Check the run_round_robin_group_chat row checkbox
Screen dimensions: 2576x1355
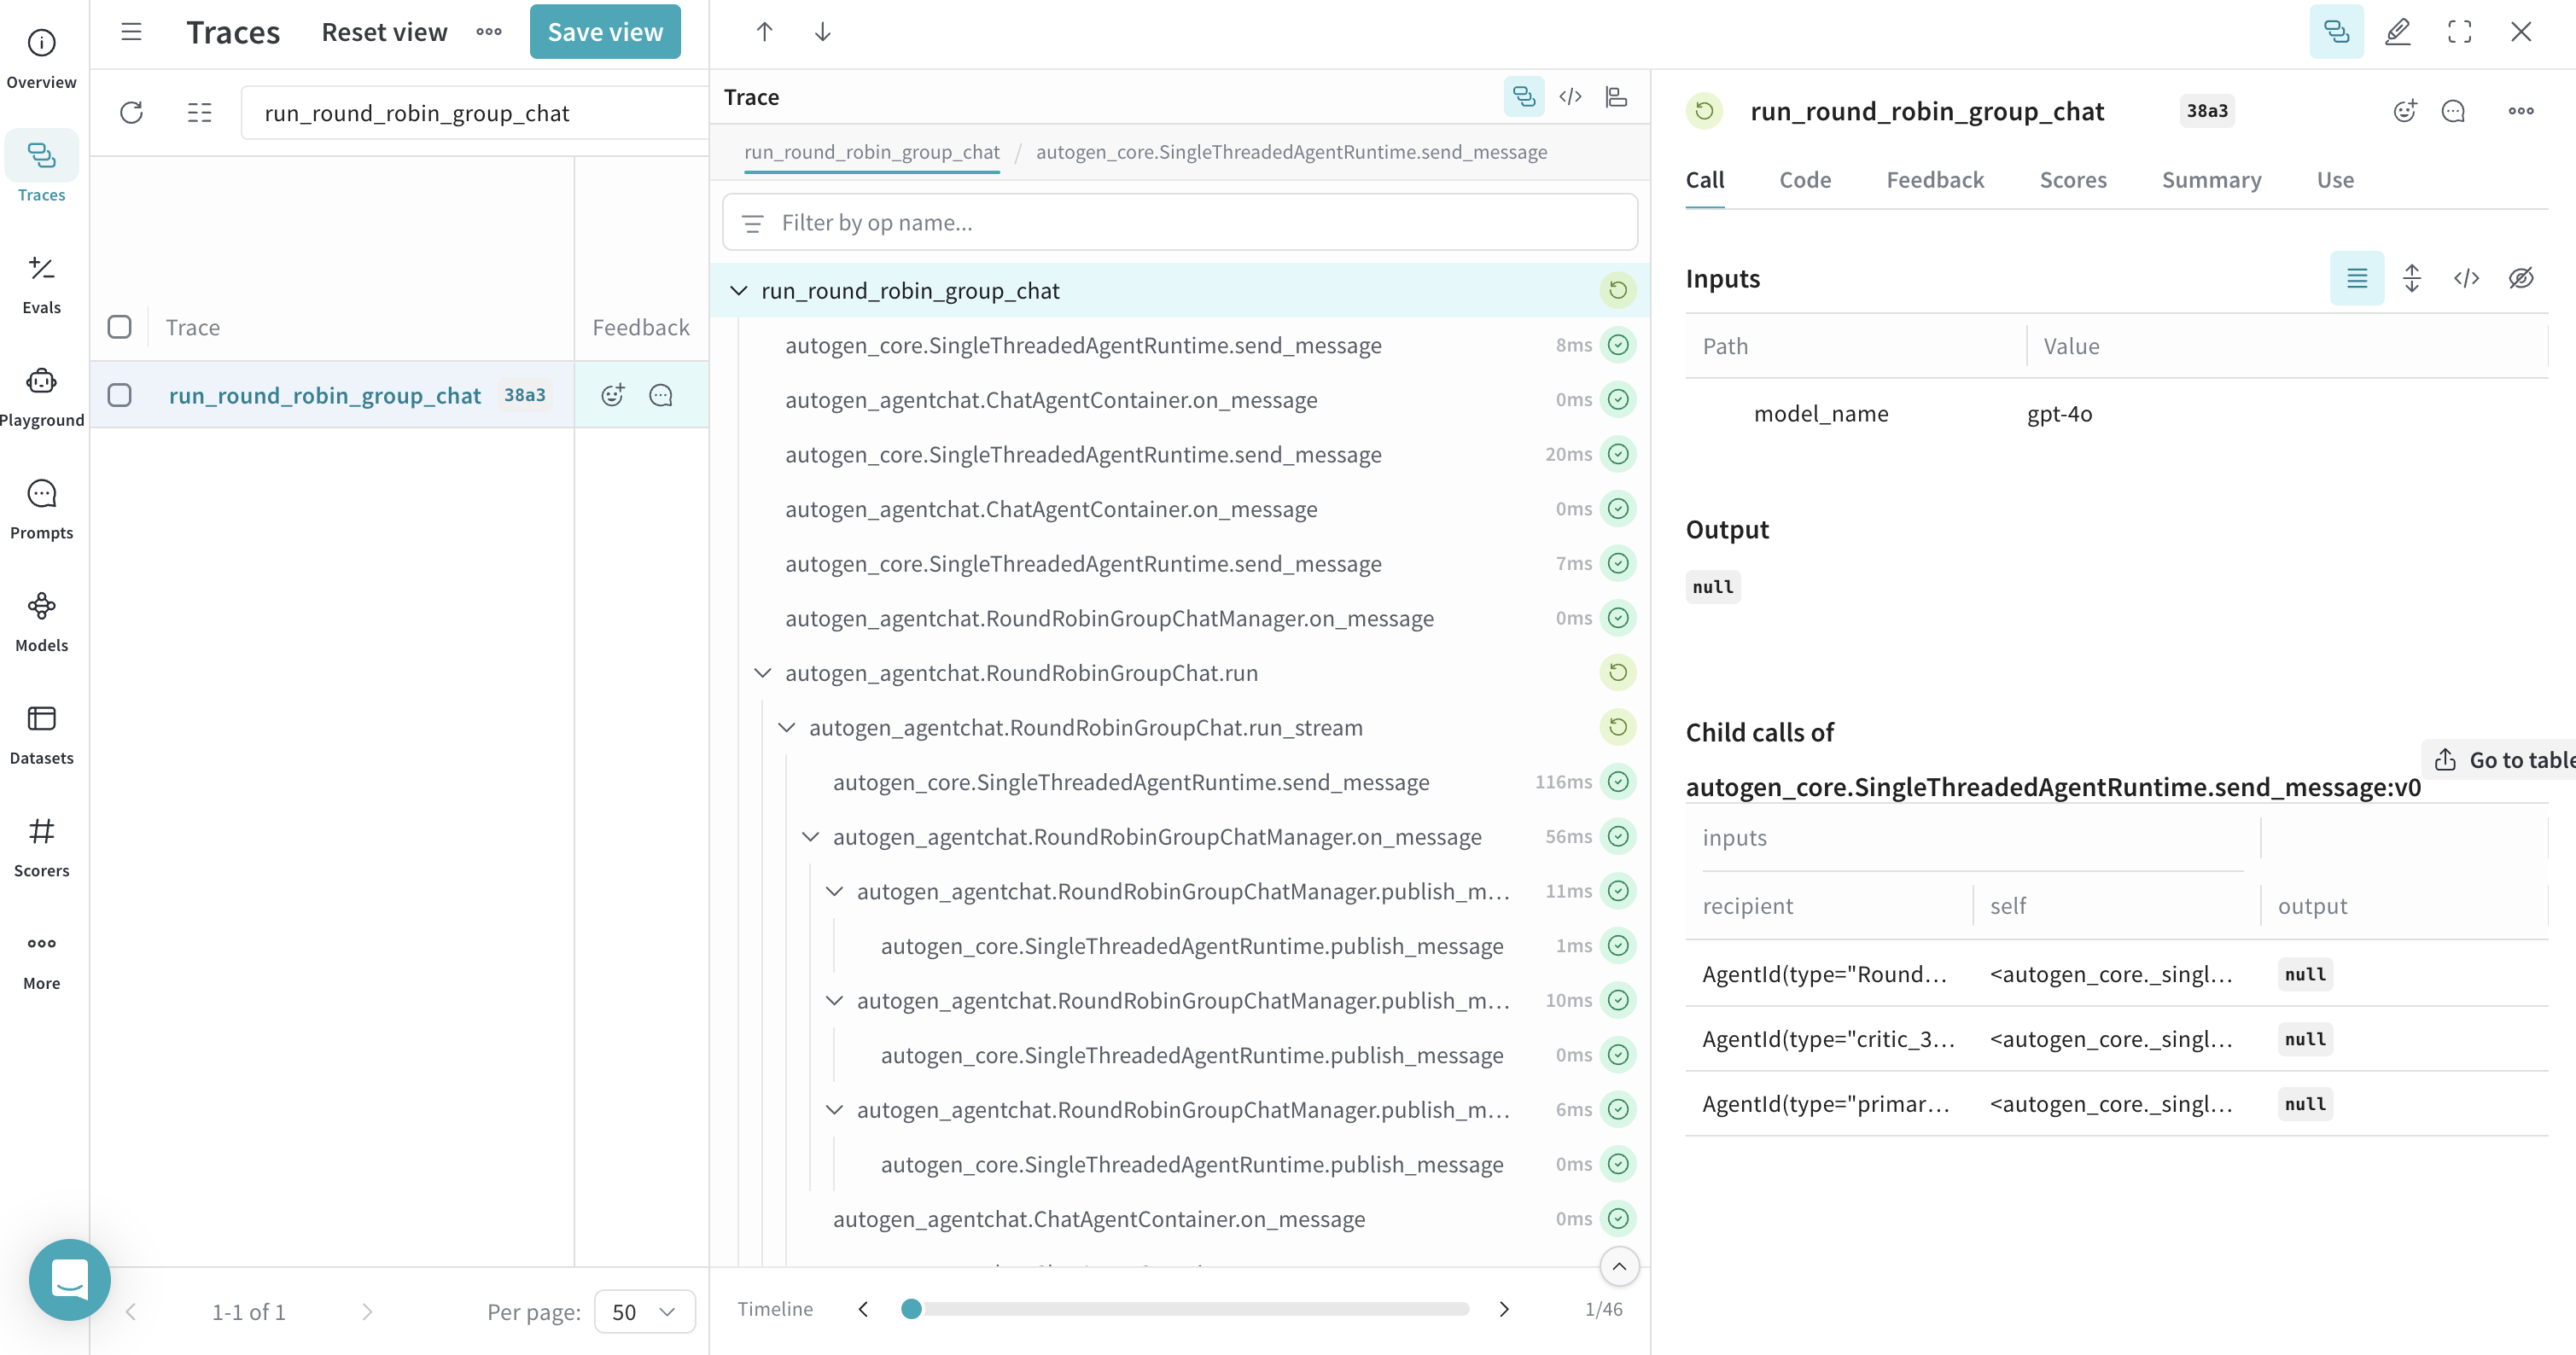119,395
